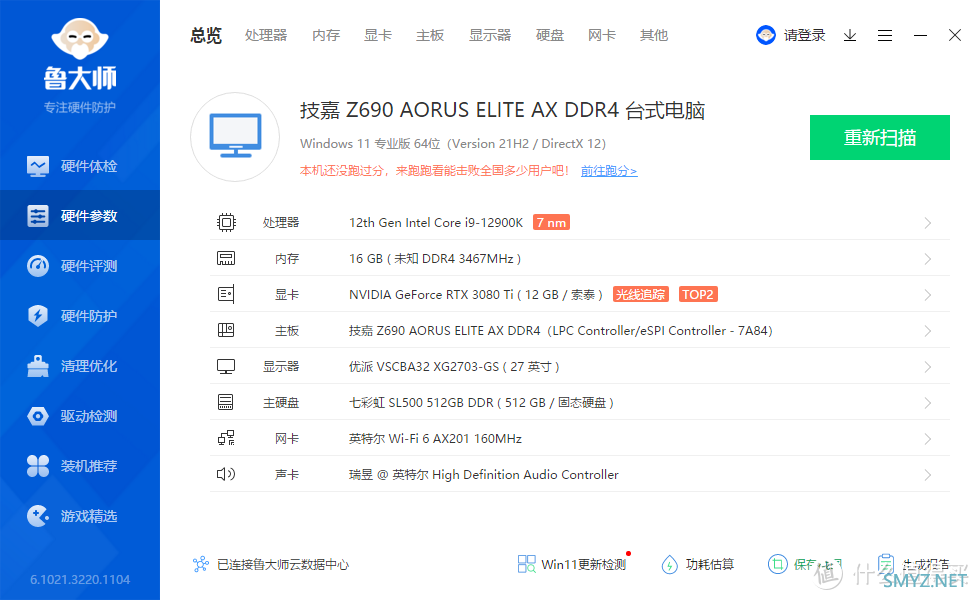Viewport: 980px width, 600px height.
Task: Expand the 显示器 row chevron
Action: tap(928, 367)
